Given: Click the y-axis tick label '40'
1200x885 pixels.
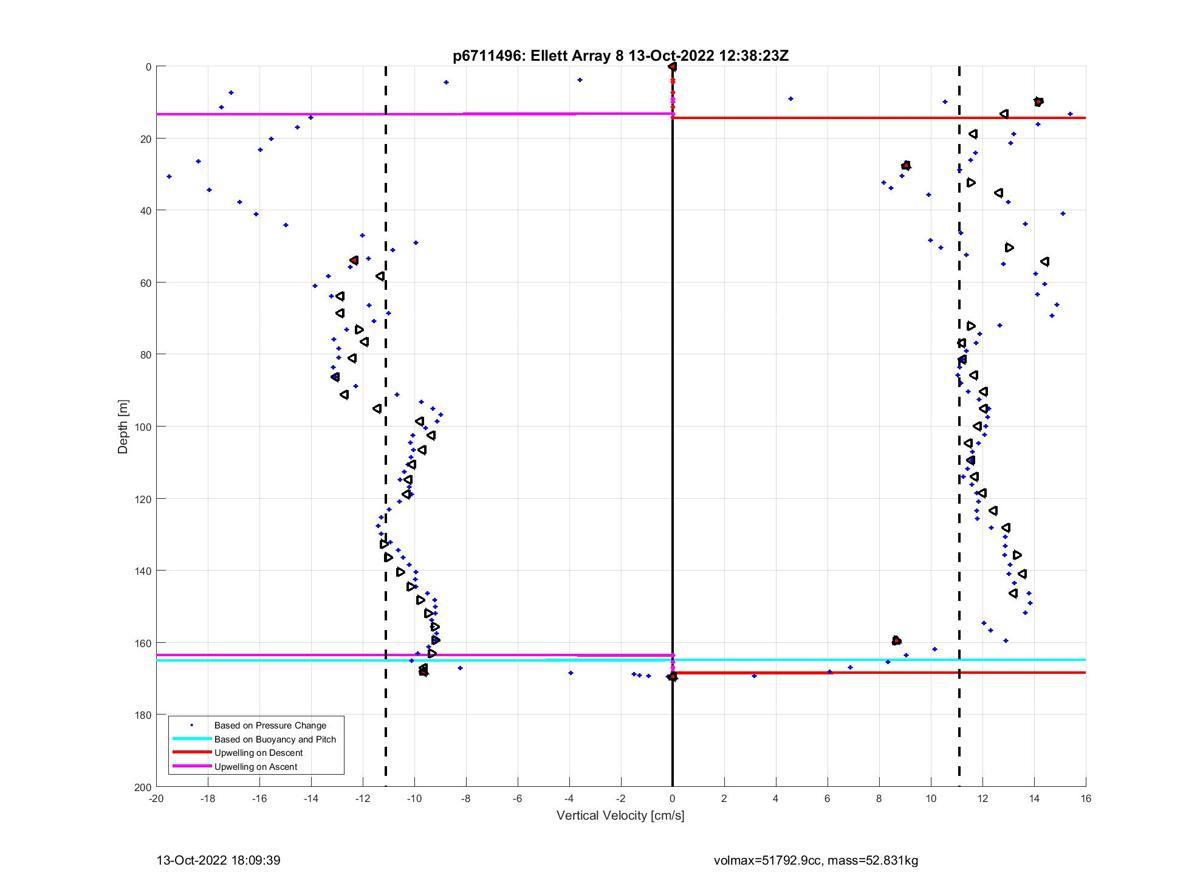Looking at the screenshot, I should tap(146, 211).
